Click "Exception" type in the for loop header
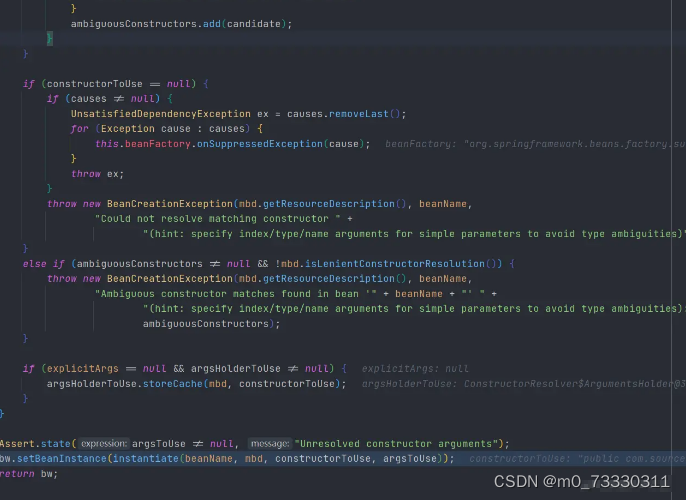 click(x=128, y=129)
